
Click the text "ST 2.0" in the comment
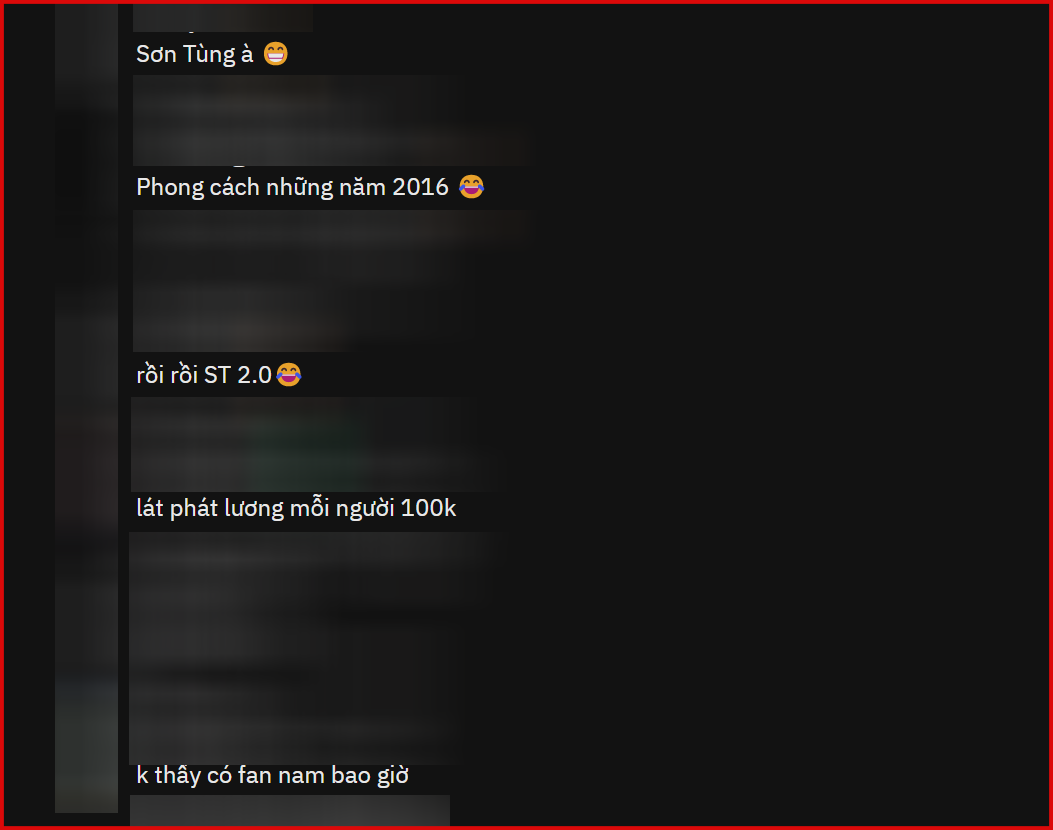coord(238,375)
